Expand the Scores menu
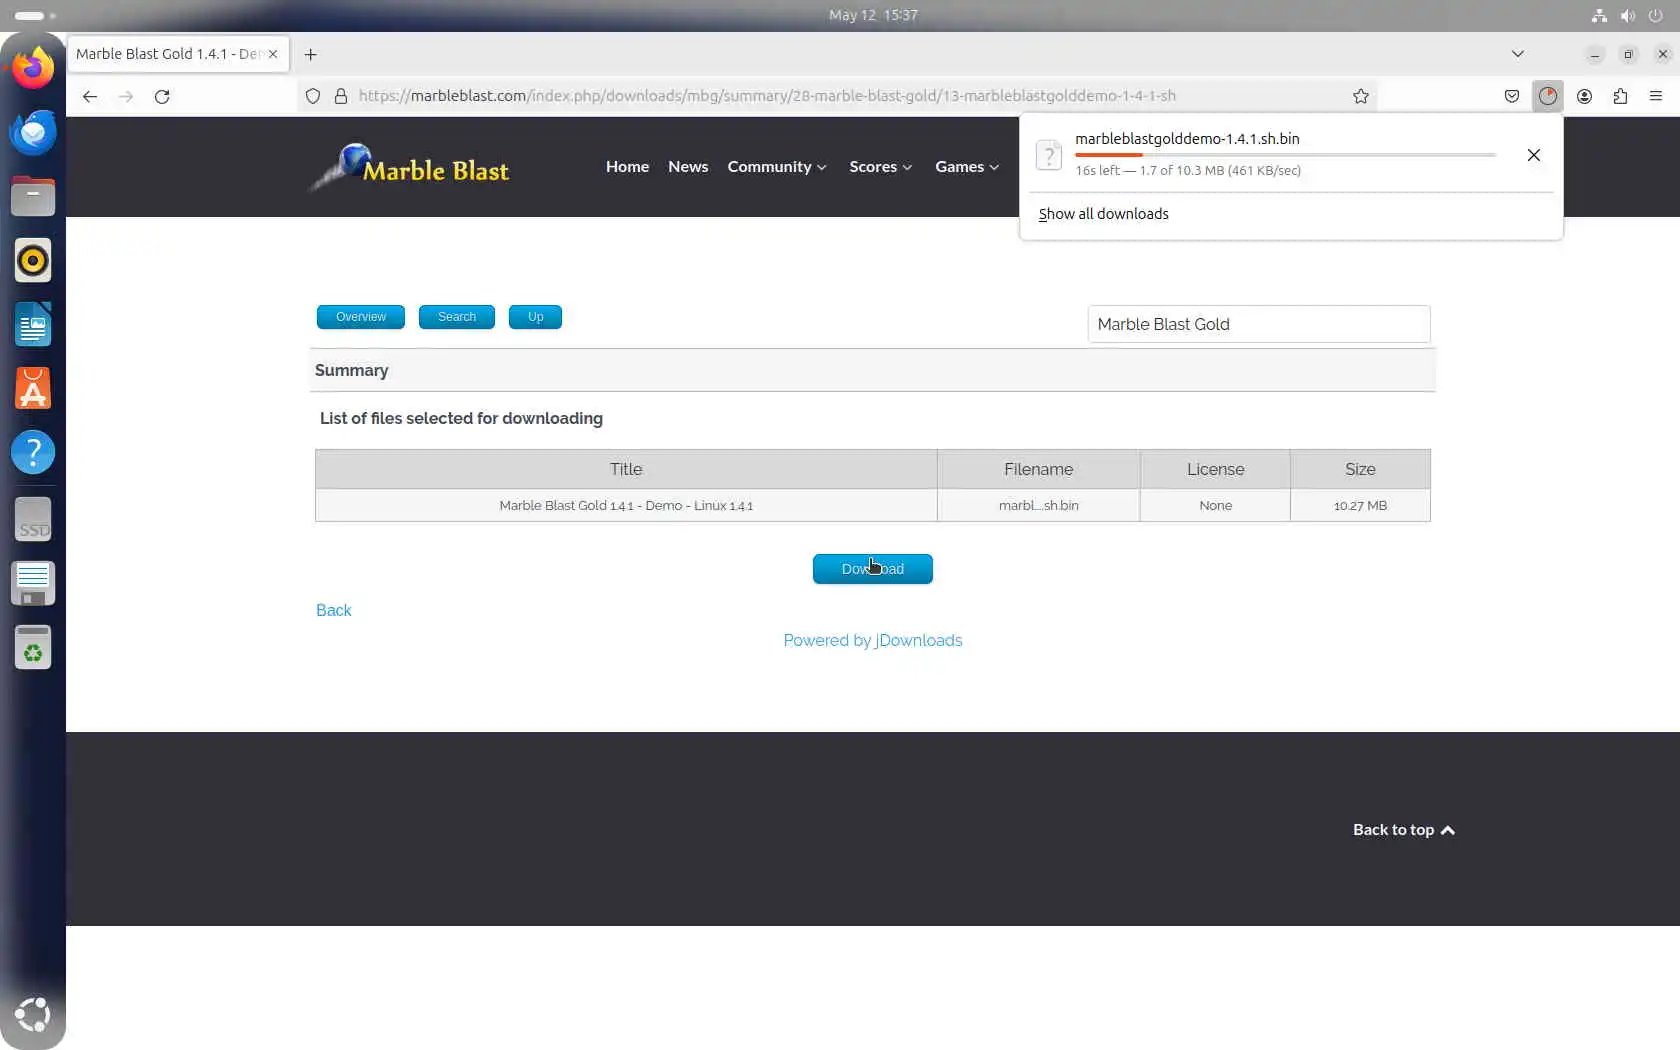This screenshot has width=1680, height=1050. point(881,167)
